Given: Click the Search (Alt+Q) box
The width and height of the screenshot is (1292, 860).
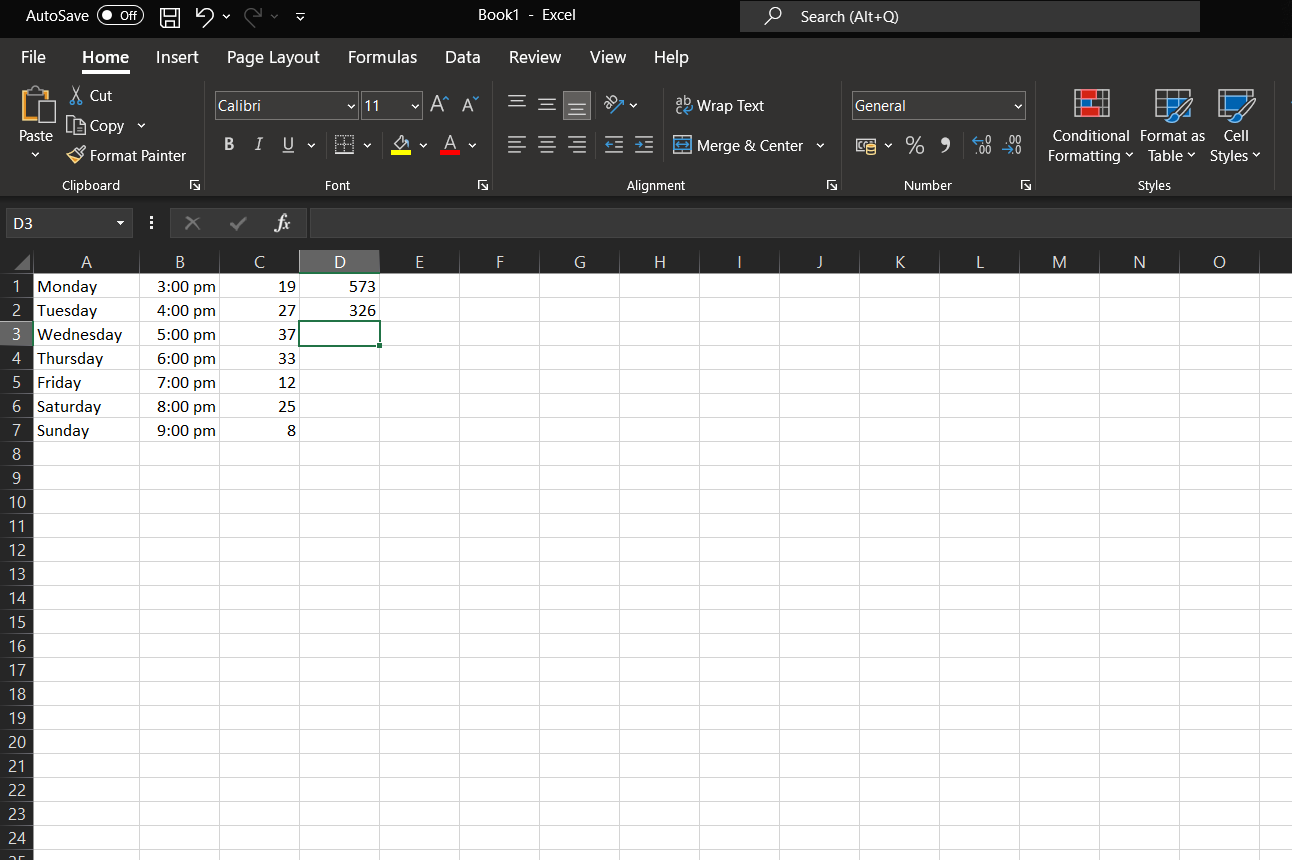Looking at the screenshot, I should (x=969, y=16).
